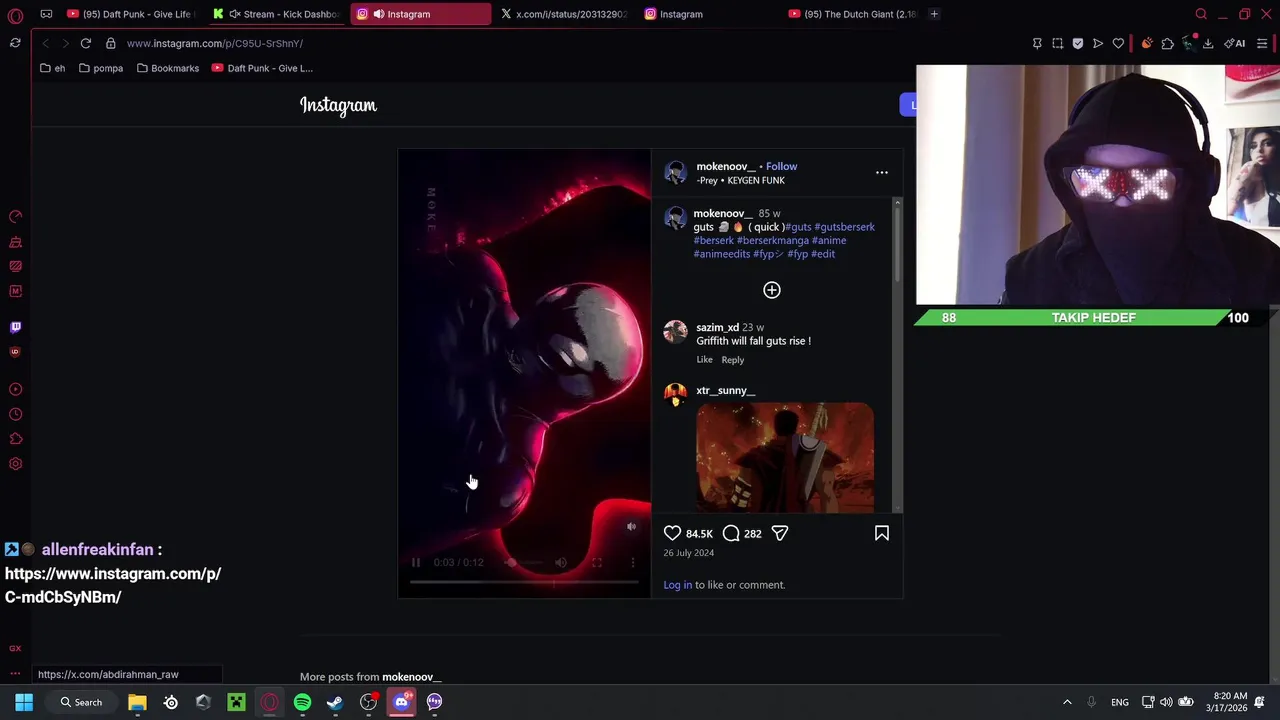This screenshot has width=1280, height=720.
Task: Open the Twitch sidebar icon
Action: point(15,327)
